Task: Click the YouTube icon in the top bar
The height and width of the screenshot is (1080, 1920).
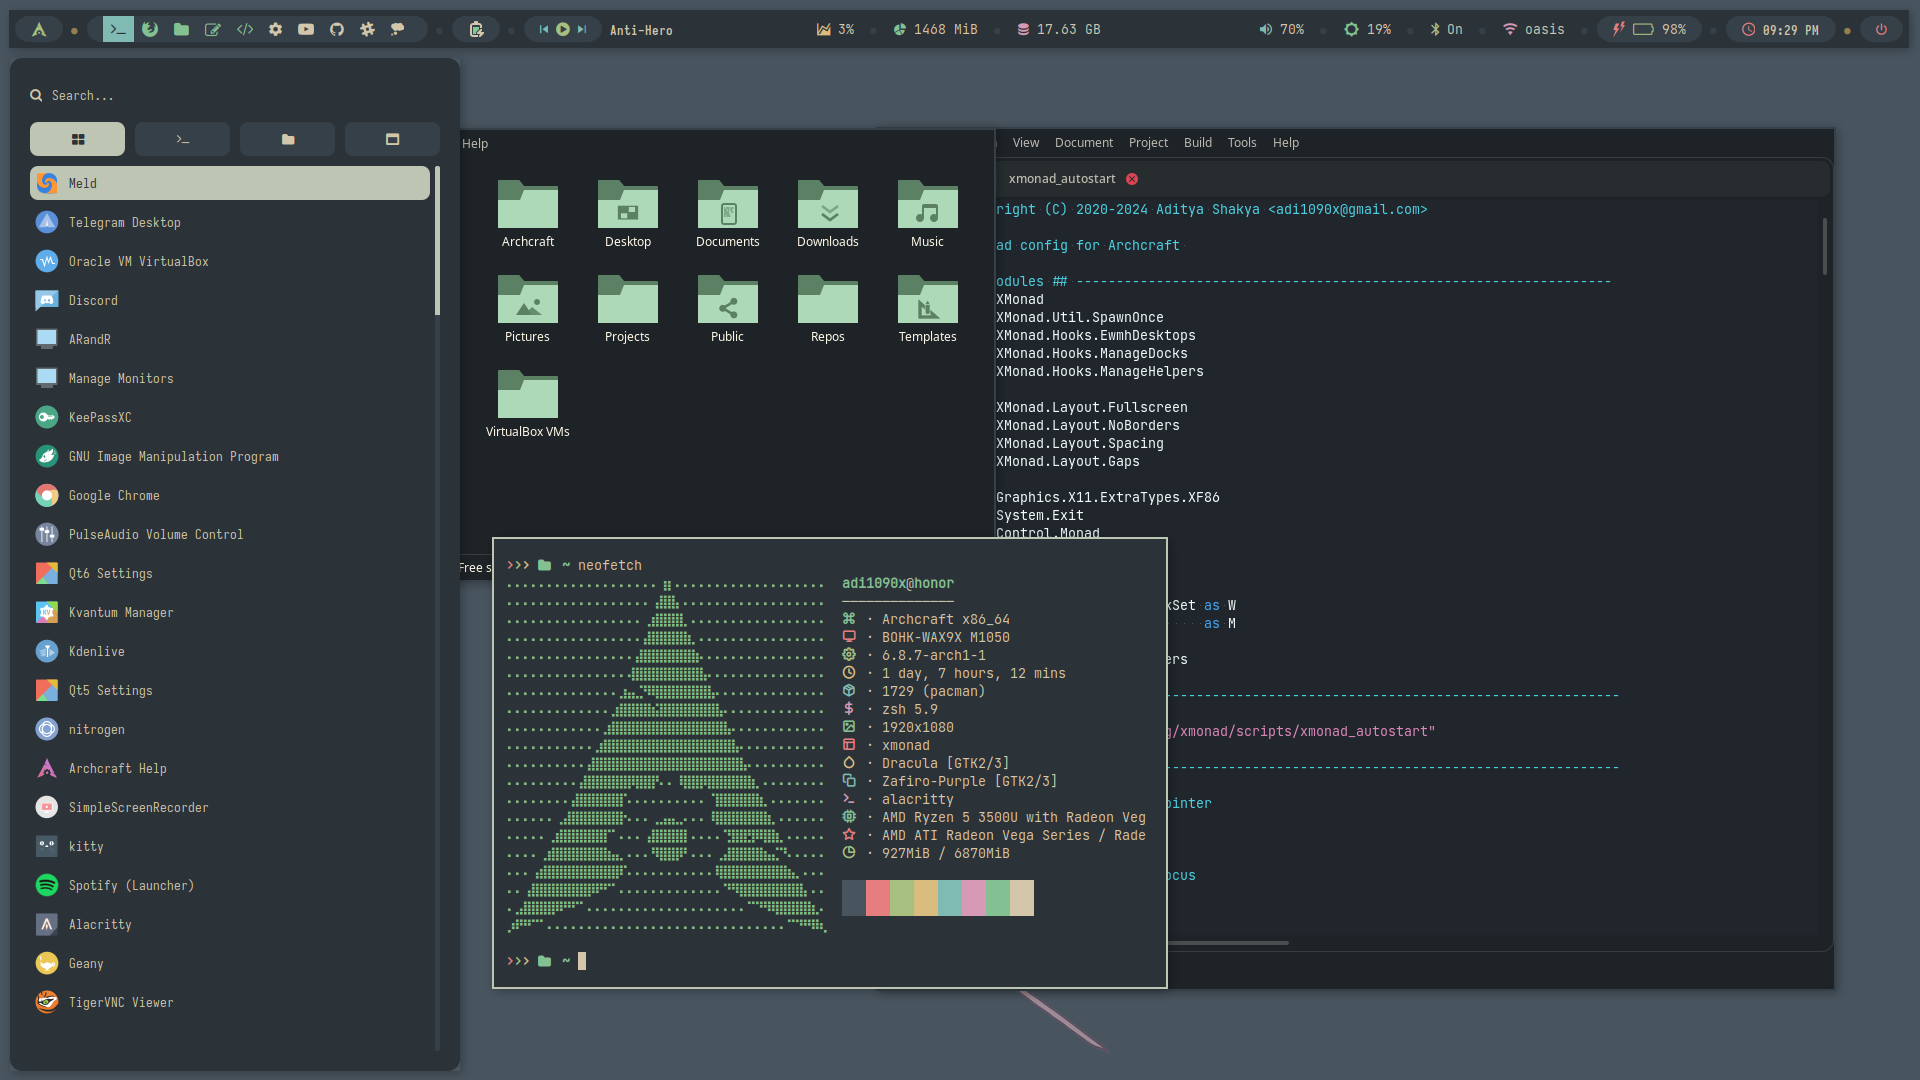Action: [306, 29]
